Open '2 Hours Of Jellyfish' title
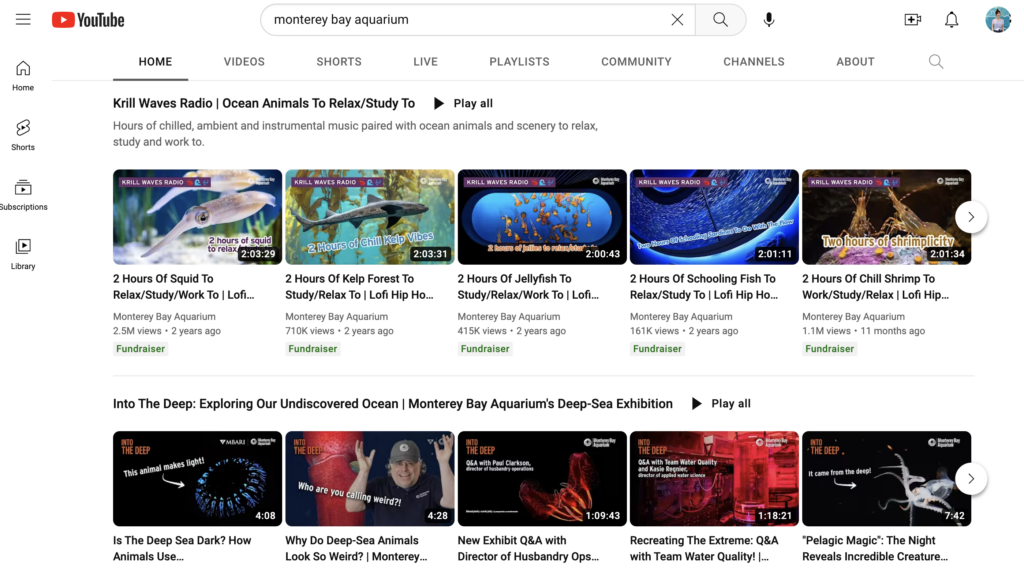This screenshot has height=571, width=1024. 528,287
